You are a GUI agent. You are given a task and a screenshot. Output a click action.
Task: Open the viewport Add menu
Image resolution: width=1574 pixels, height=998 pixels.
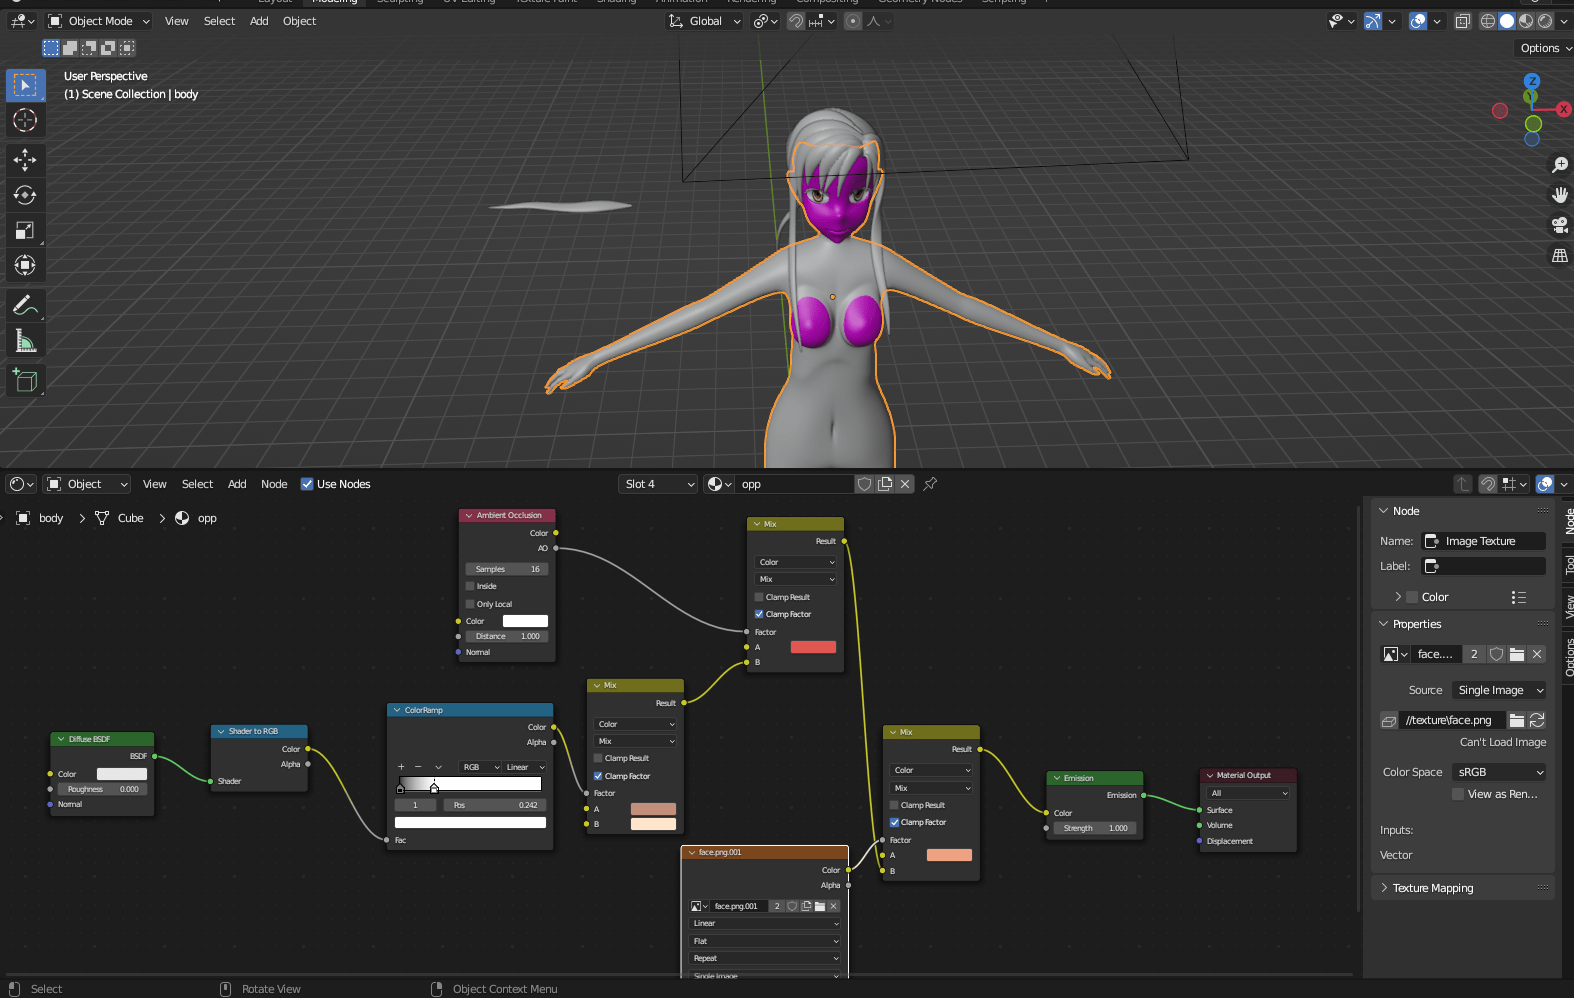(x=259, y=21)
